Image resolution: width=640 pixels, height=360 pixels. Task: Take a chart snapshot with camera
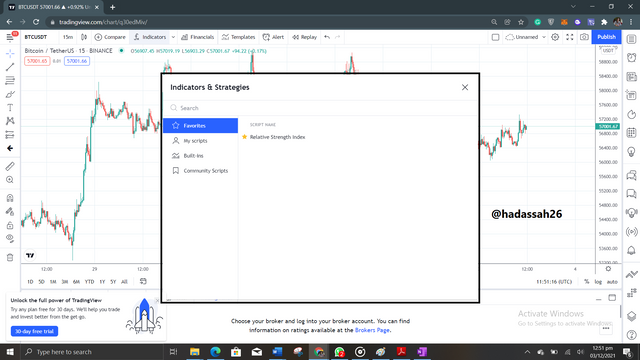coord(584,37)
